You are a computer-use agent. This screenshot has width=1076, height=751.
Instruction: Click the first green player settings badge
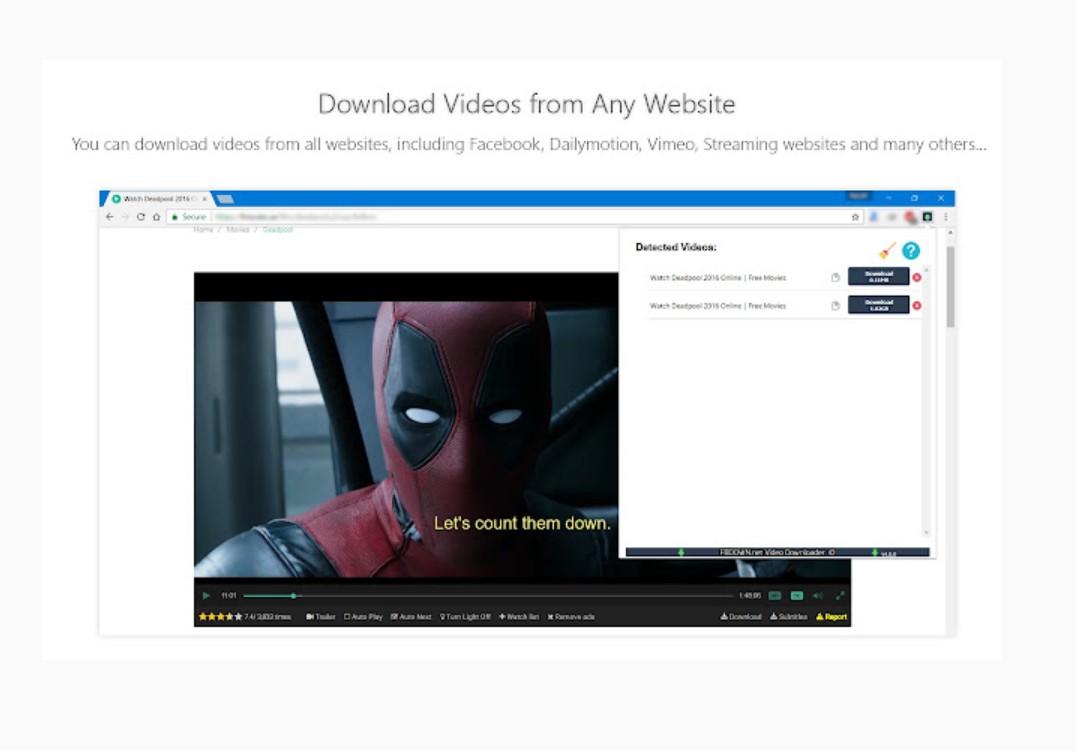pos(775,596)
